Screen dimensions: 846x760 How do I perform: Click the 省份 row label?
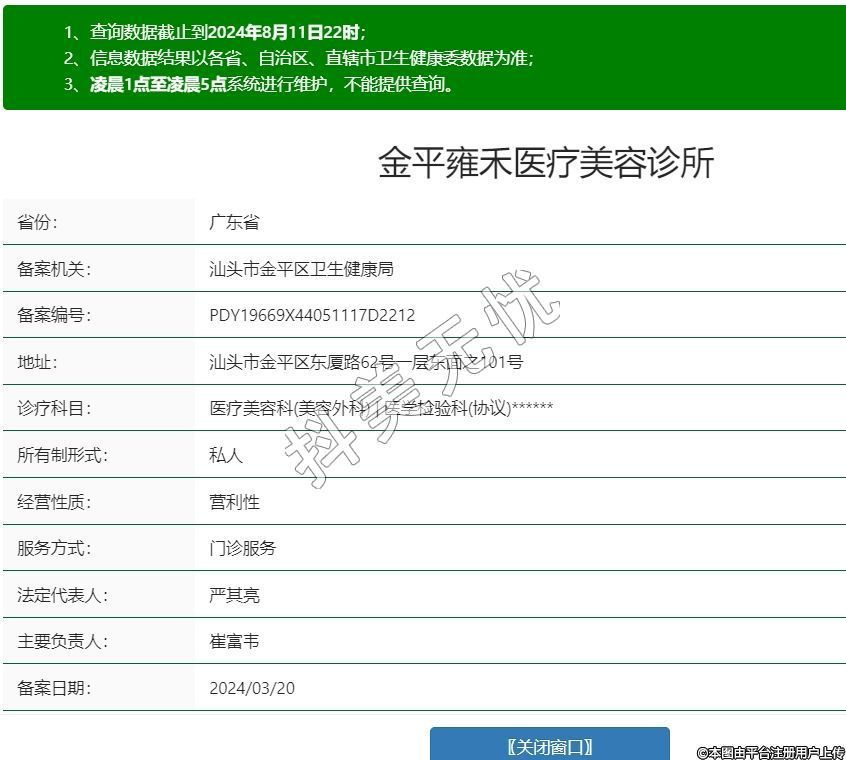point(38,223)
